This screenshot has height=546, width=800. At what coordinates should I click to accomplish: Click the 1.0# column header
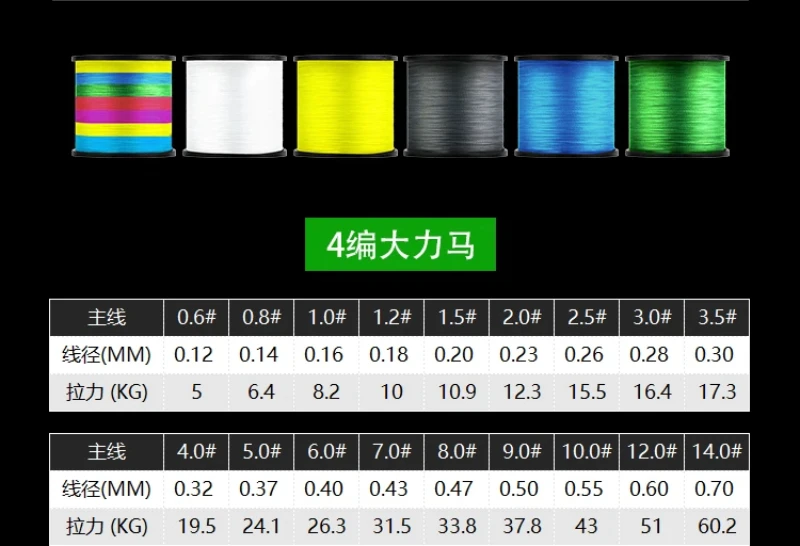pyautogui.click(x=327, y=317)
